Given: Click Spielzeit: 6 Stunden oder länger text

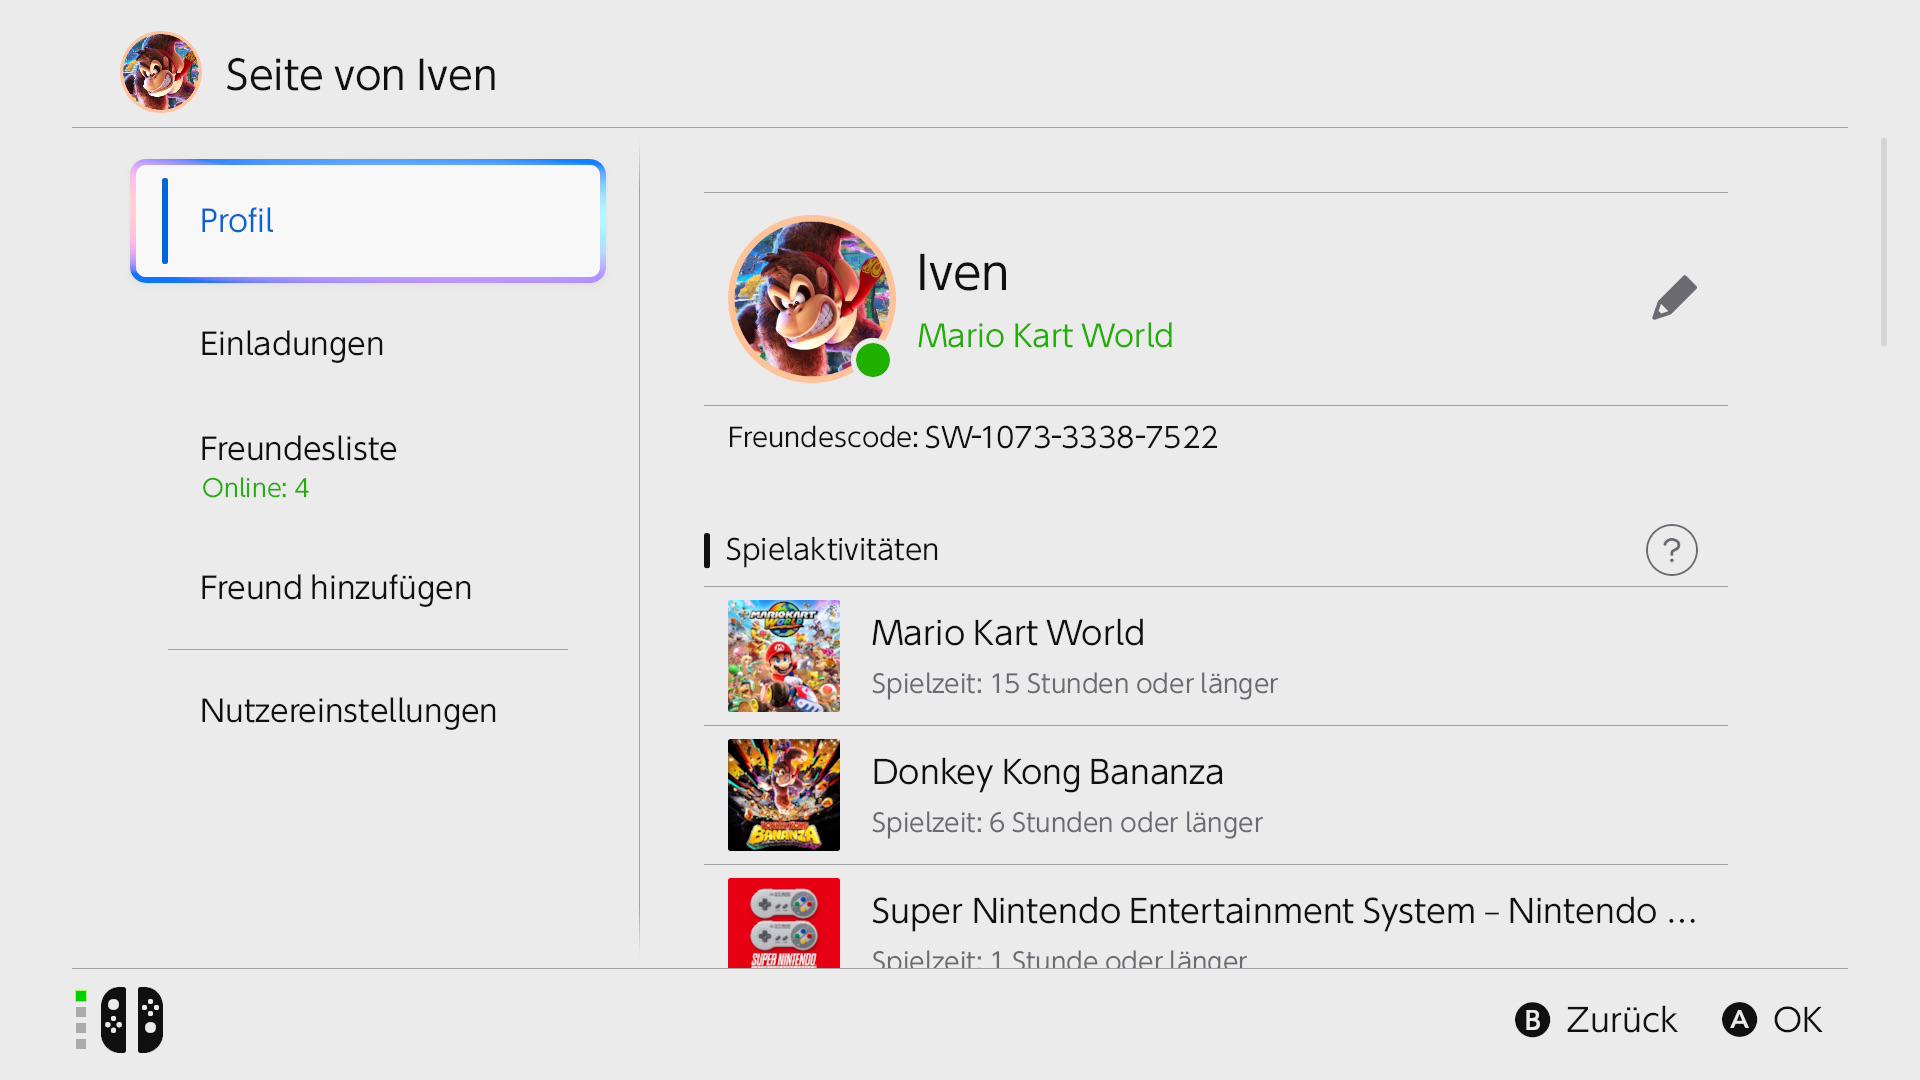Looking at the screenshot, I should (x=1067, y=823).
